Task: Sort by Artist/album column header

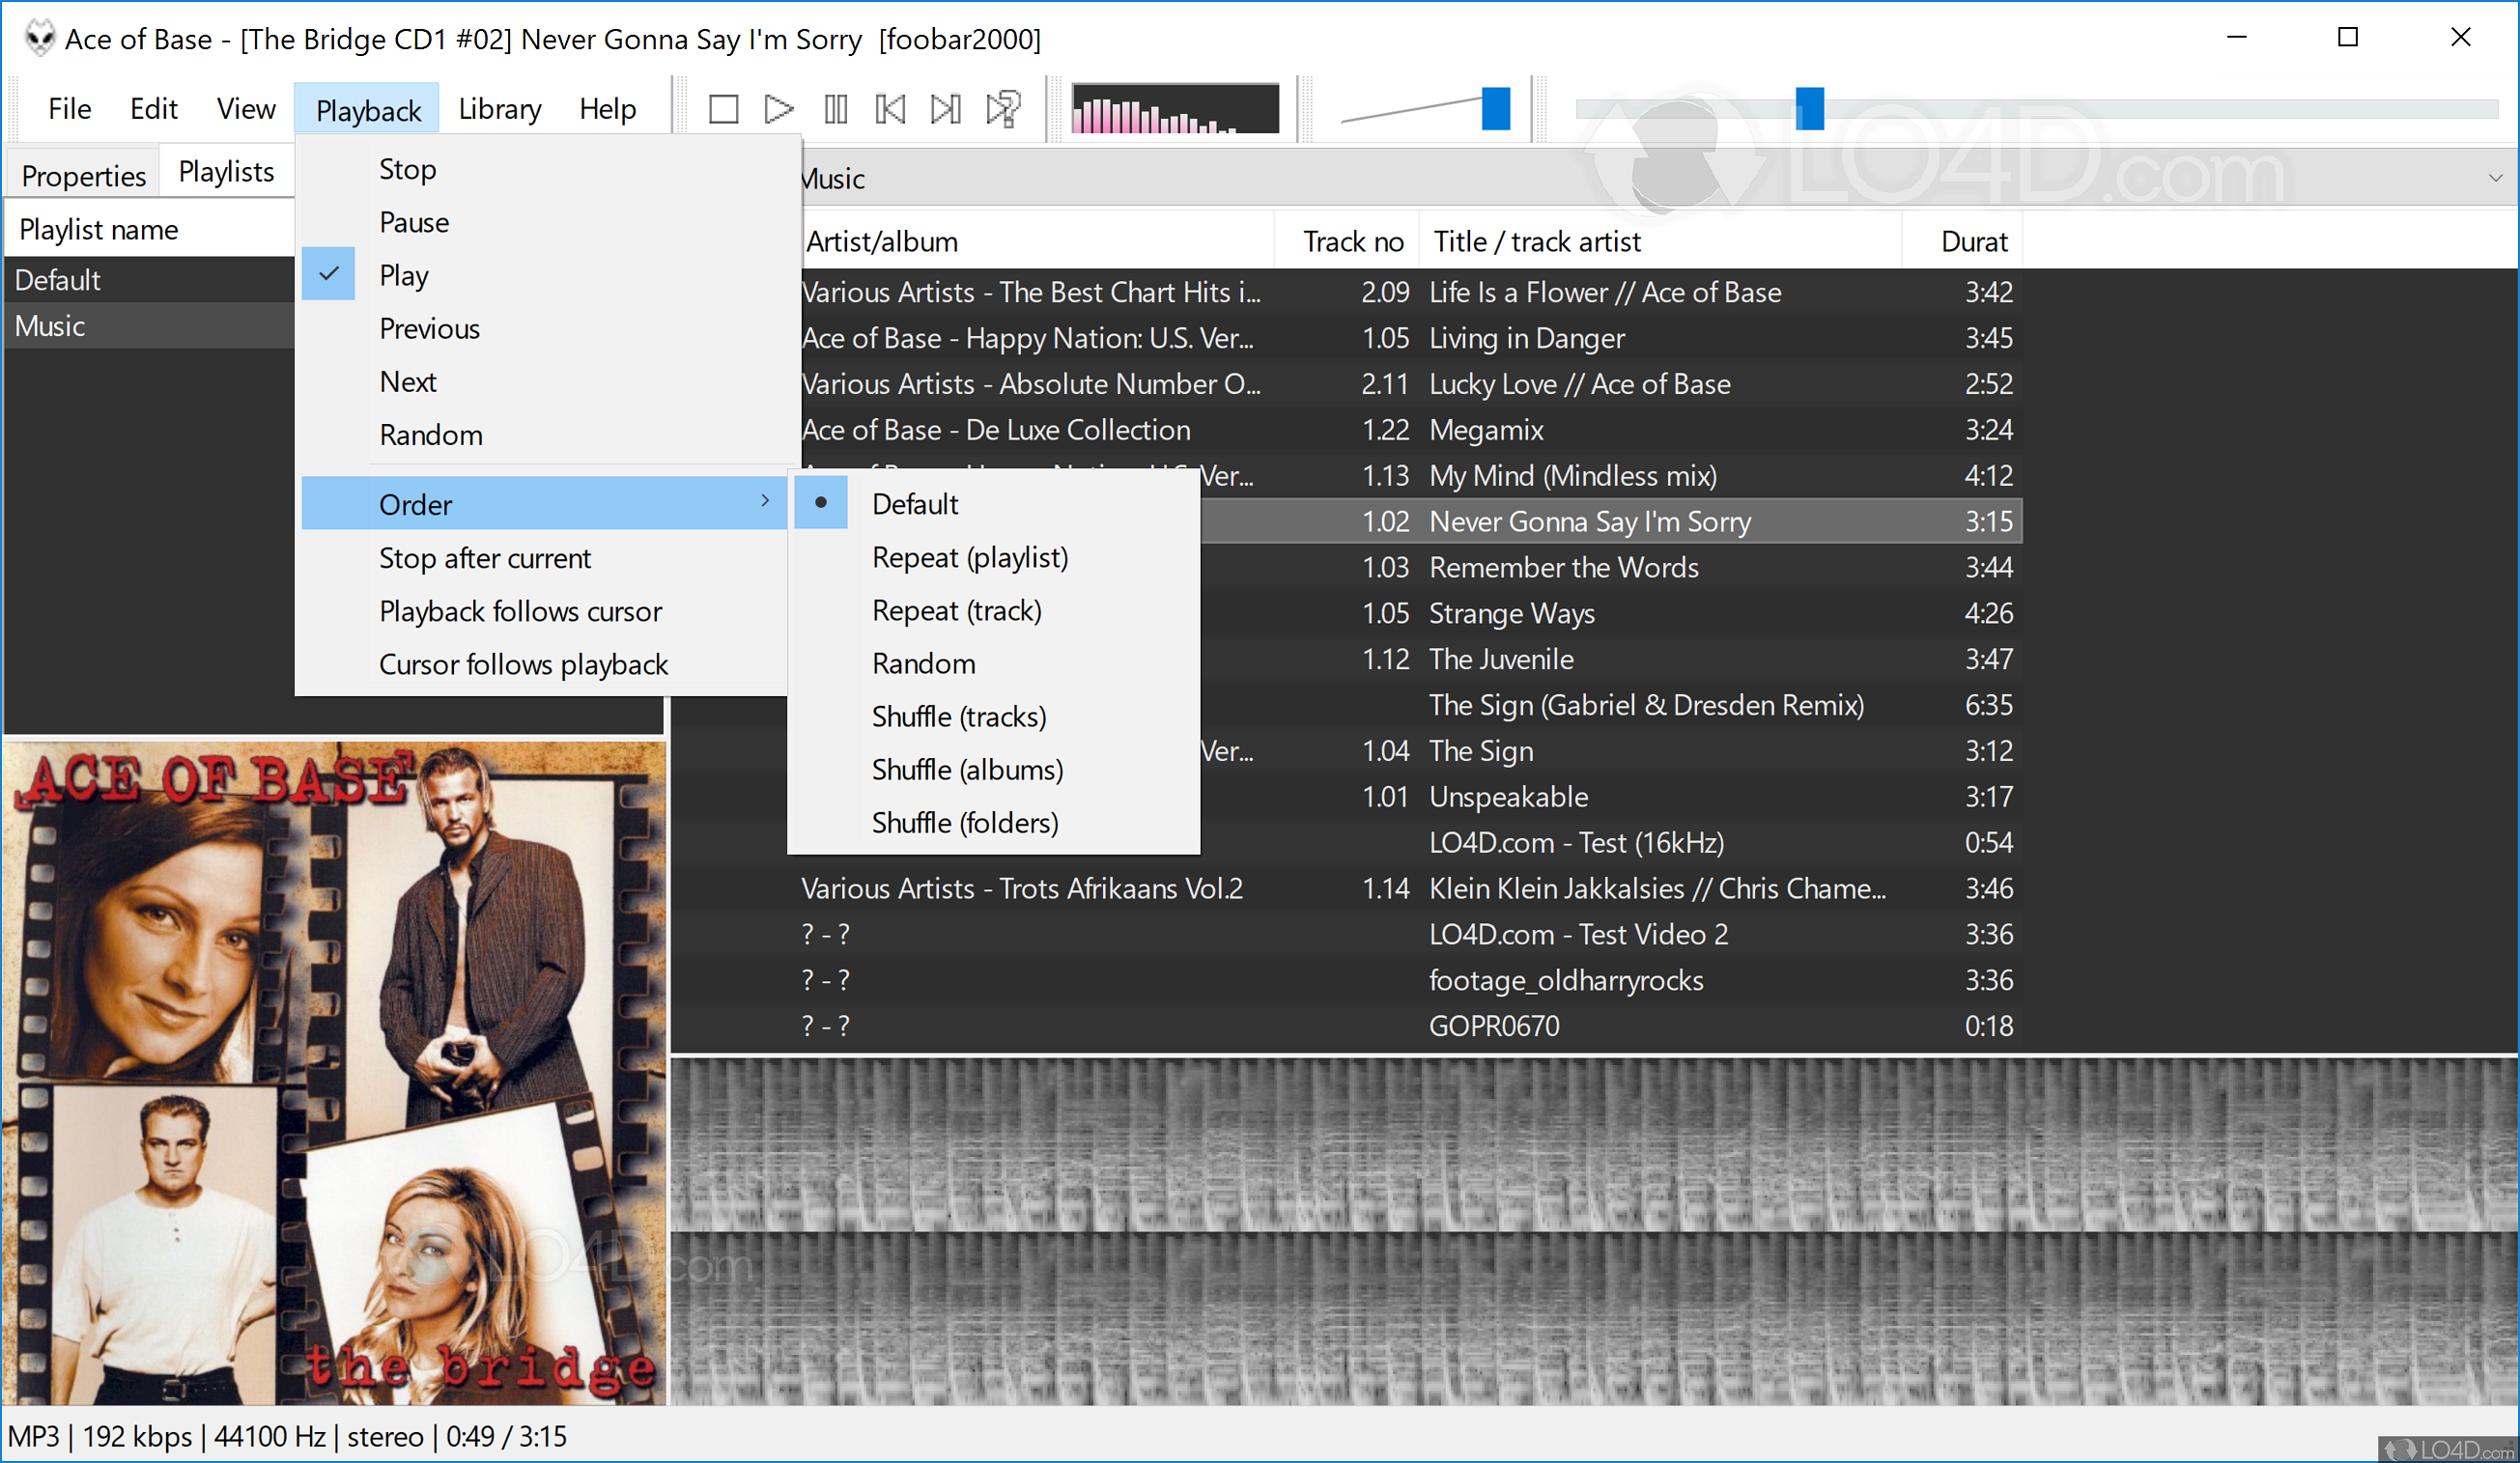Action: (1036, 241)
